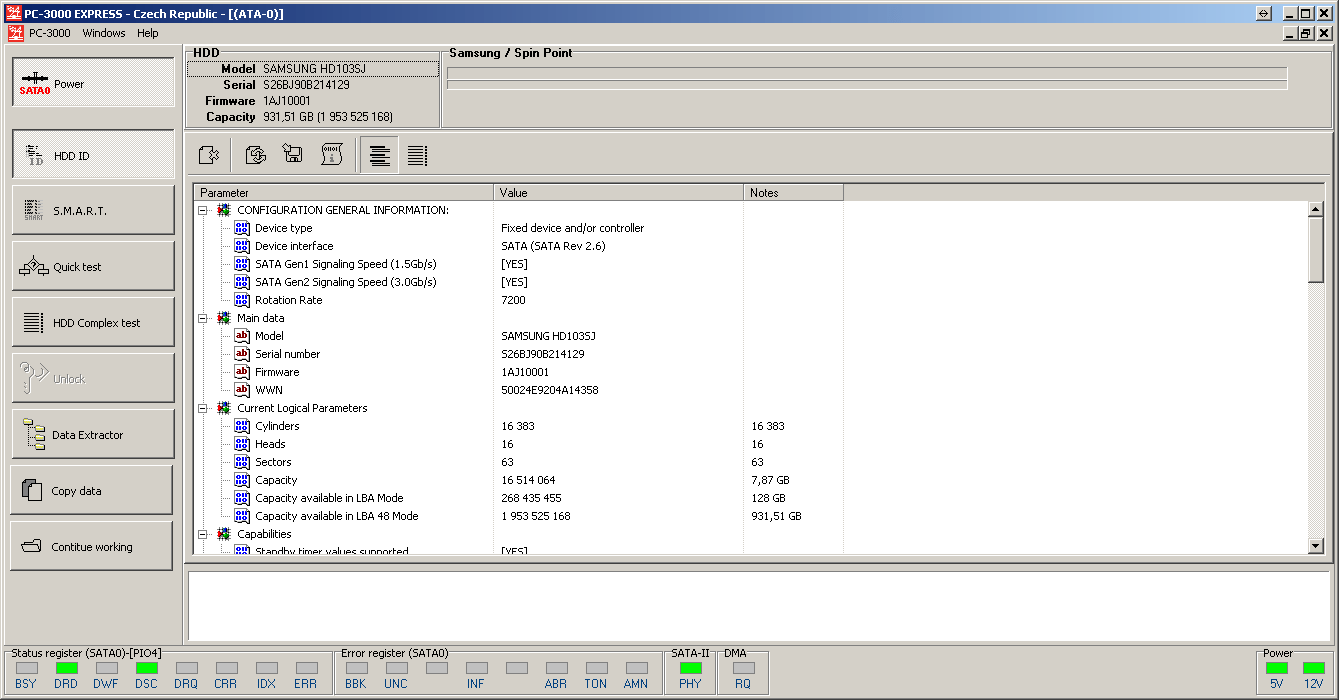Select the 268 435 455 LBA capacity value

(x=531, y=498)
